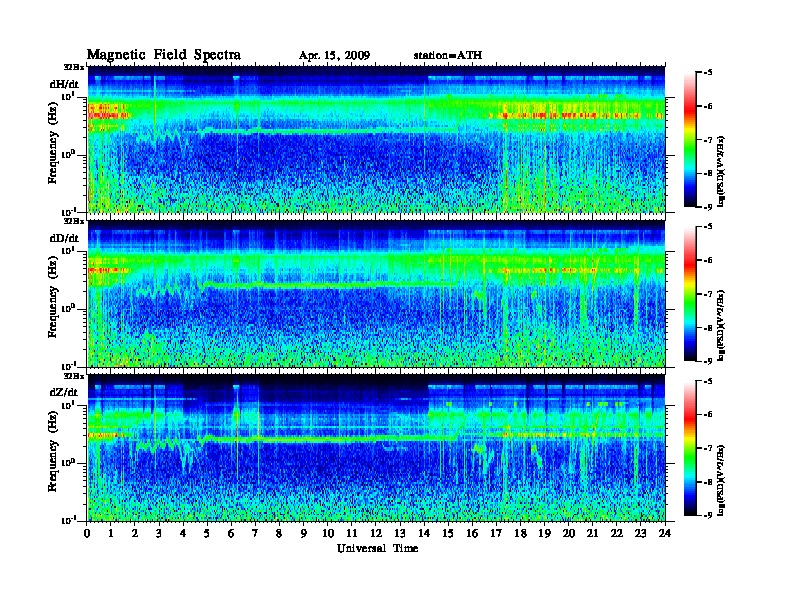Click the dZ/dt panel color bar
Image resolution: width=792 pixels, height=612 pixels.
coord(690,448)
